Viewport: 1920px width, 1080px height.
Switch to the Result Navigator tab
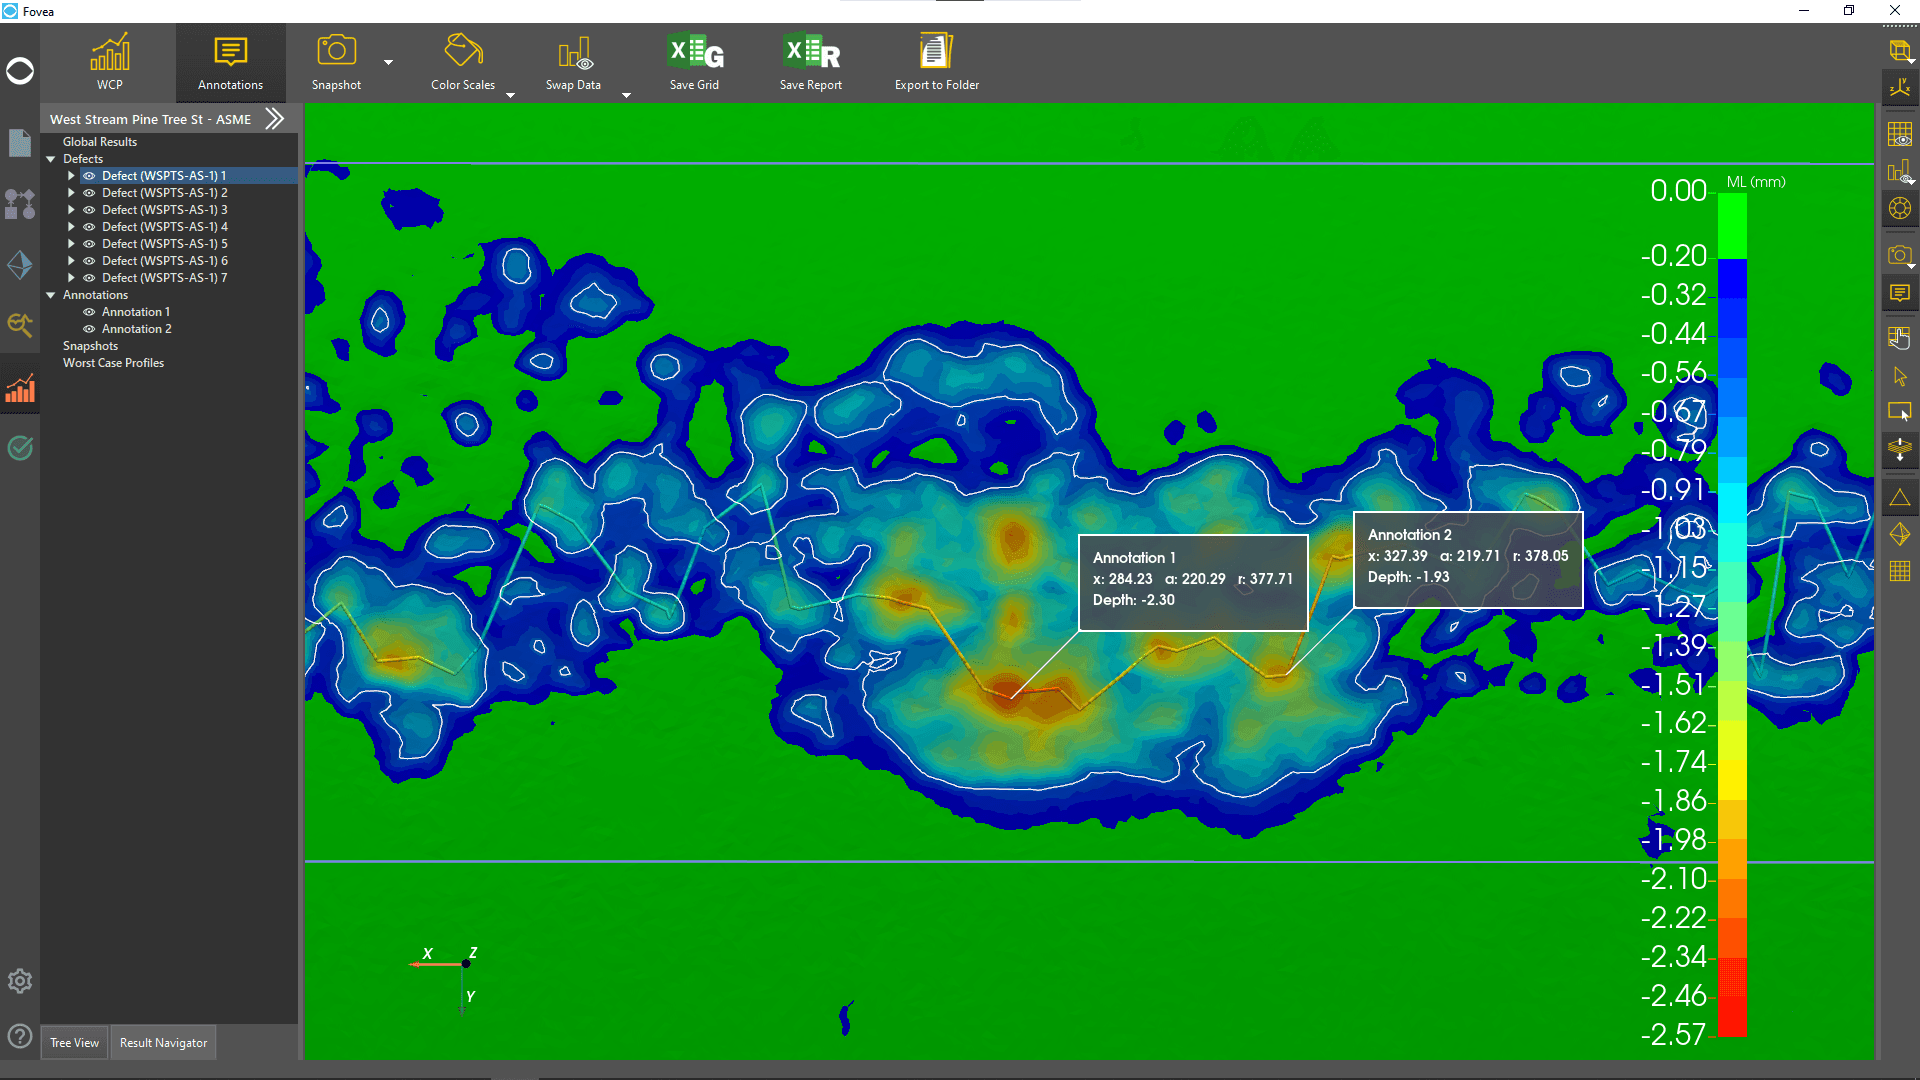164,1043
